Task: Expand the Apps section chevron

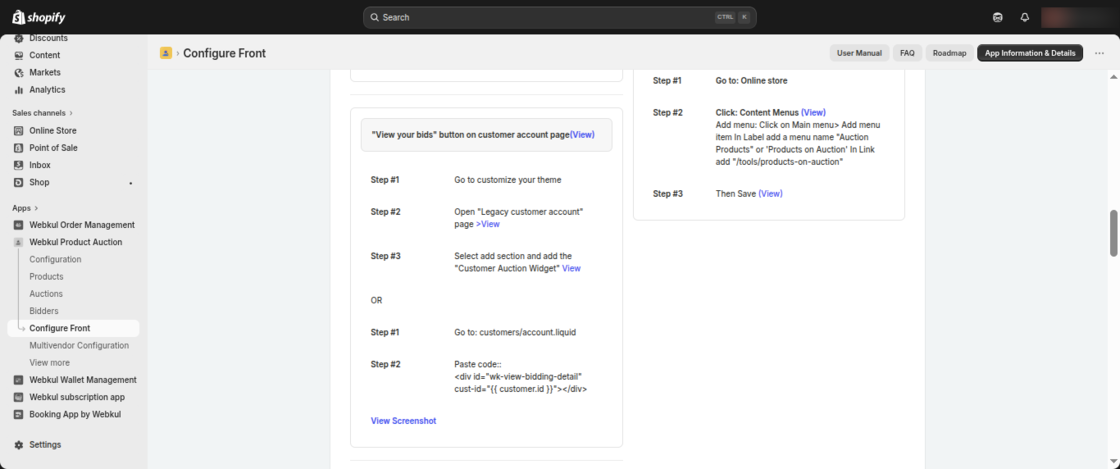Action: coord(36,208)
